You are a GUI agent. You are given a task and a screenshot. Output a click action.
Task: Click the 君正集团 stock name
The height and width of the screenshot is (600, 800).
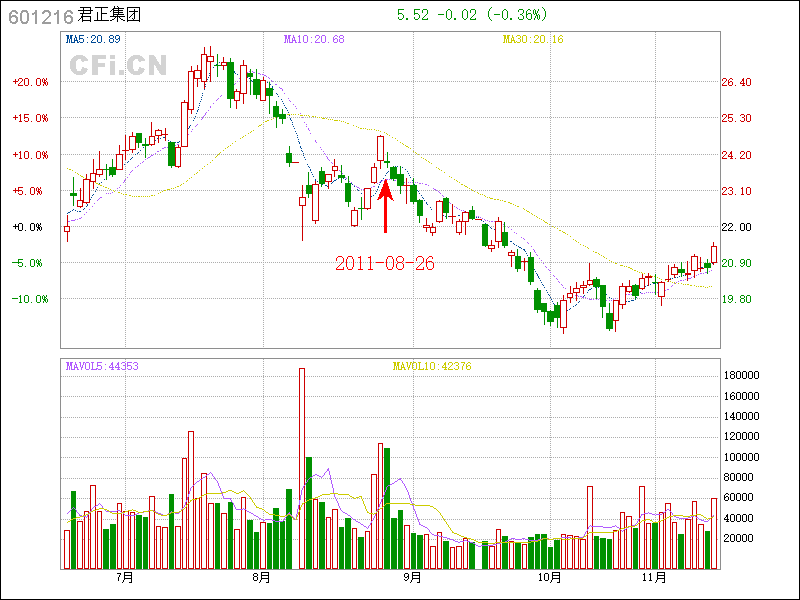point(110,16)
